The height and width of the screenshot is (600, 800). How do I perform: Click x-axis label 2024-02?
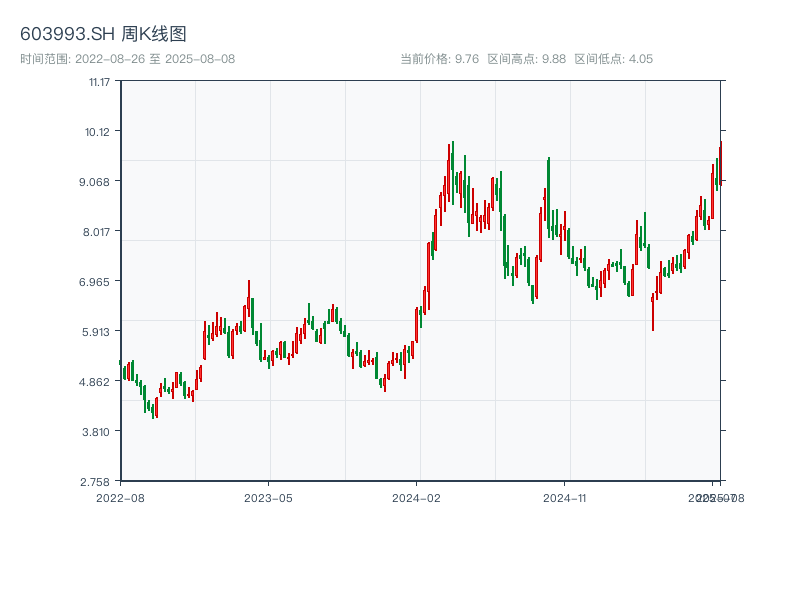[x=416, y=498]
